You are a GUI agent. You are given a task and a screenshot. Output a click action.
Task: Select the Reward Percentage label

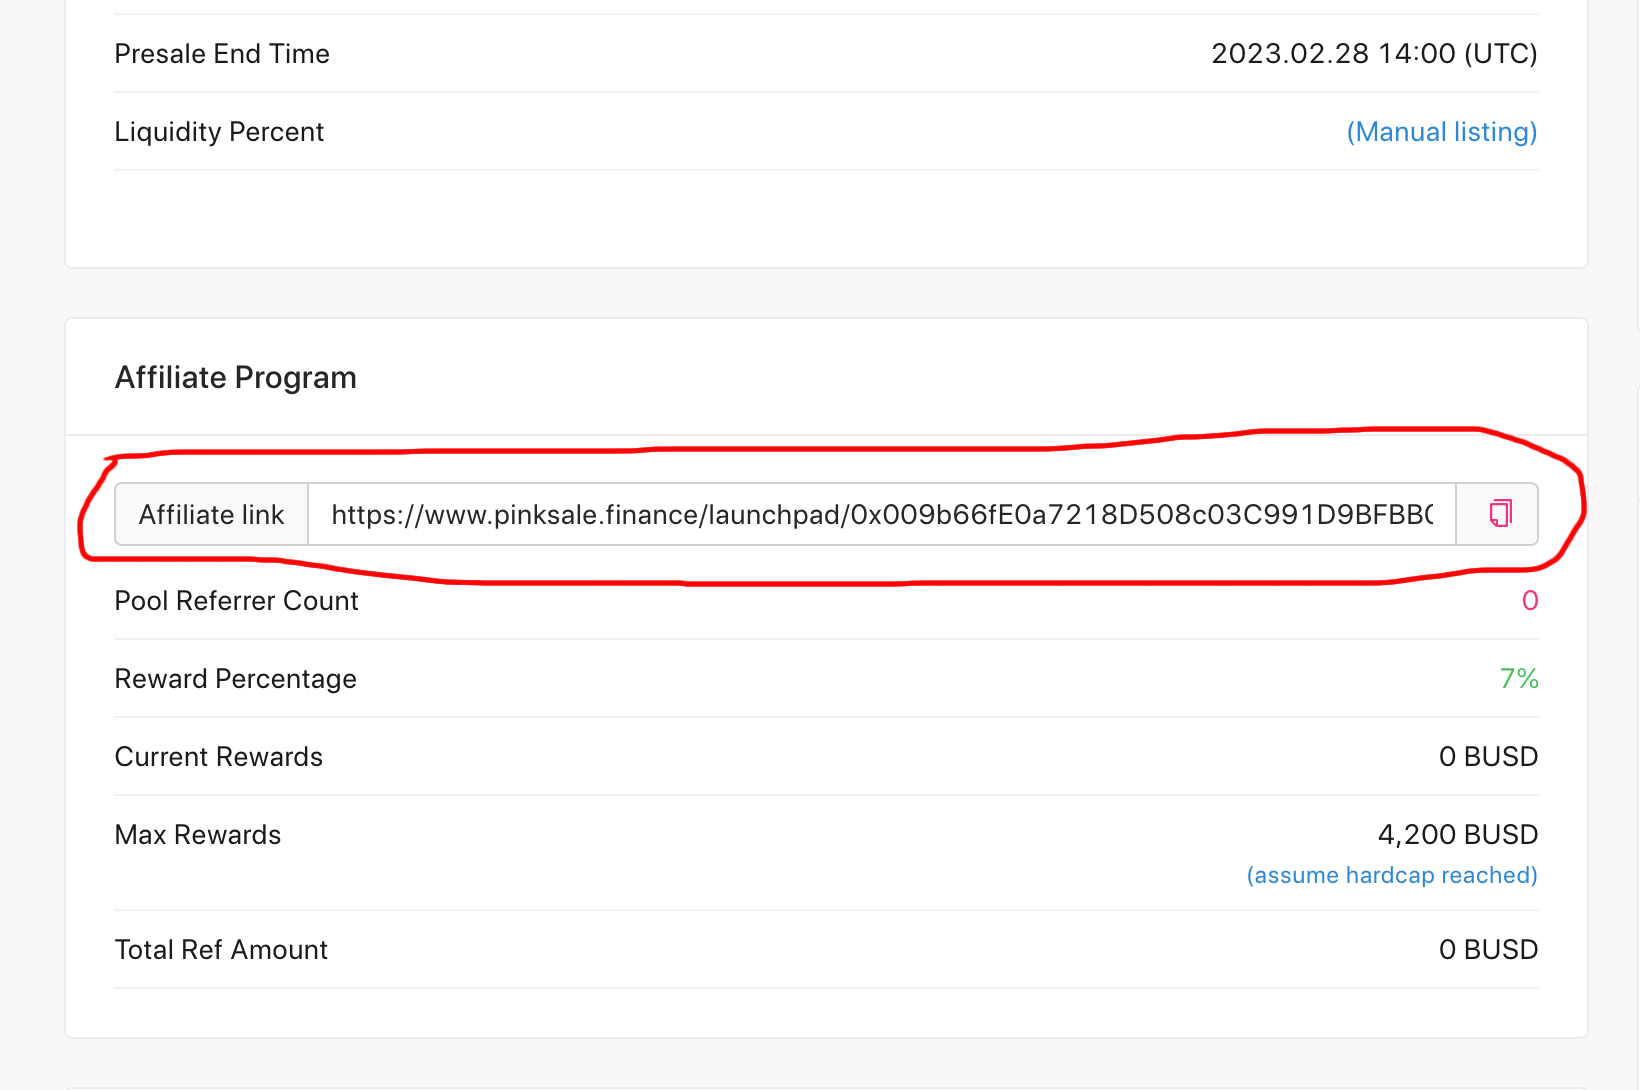tap(236, 679)
